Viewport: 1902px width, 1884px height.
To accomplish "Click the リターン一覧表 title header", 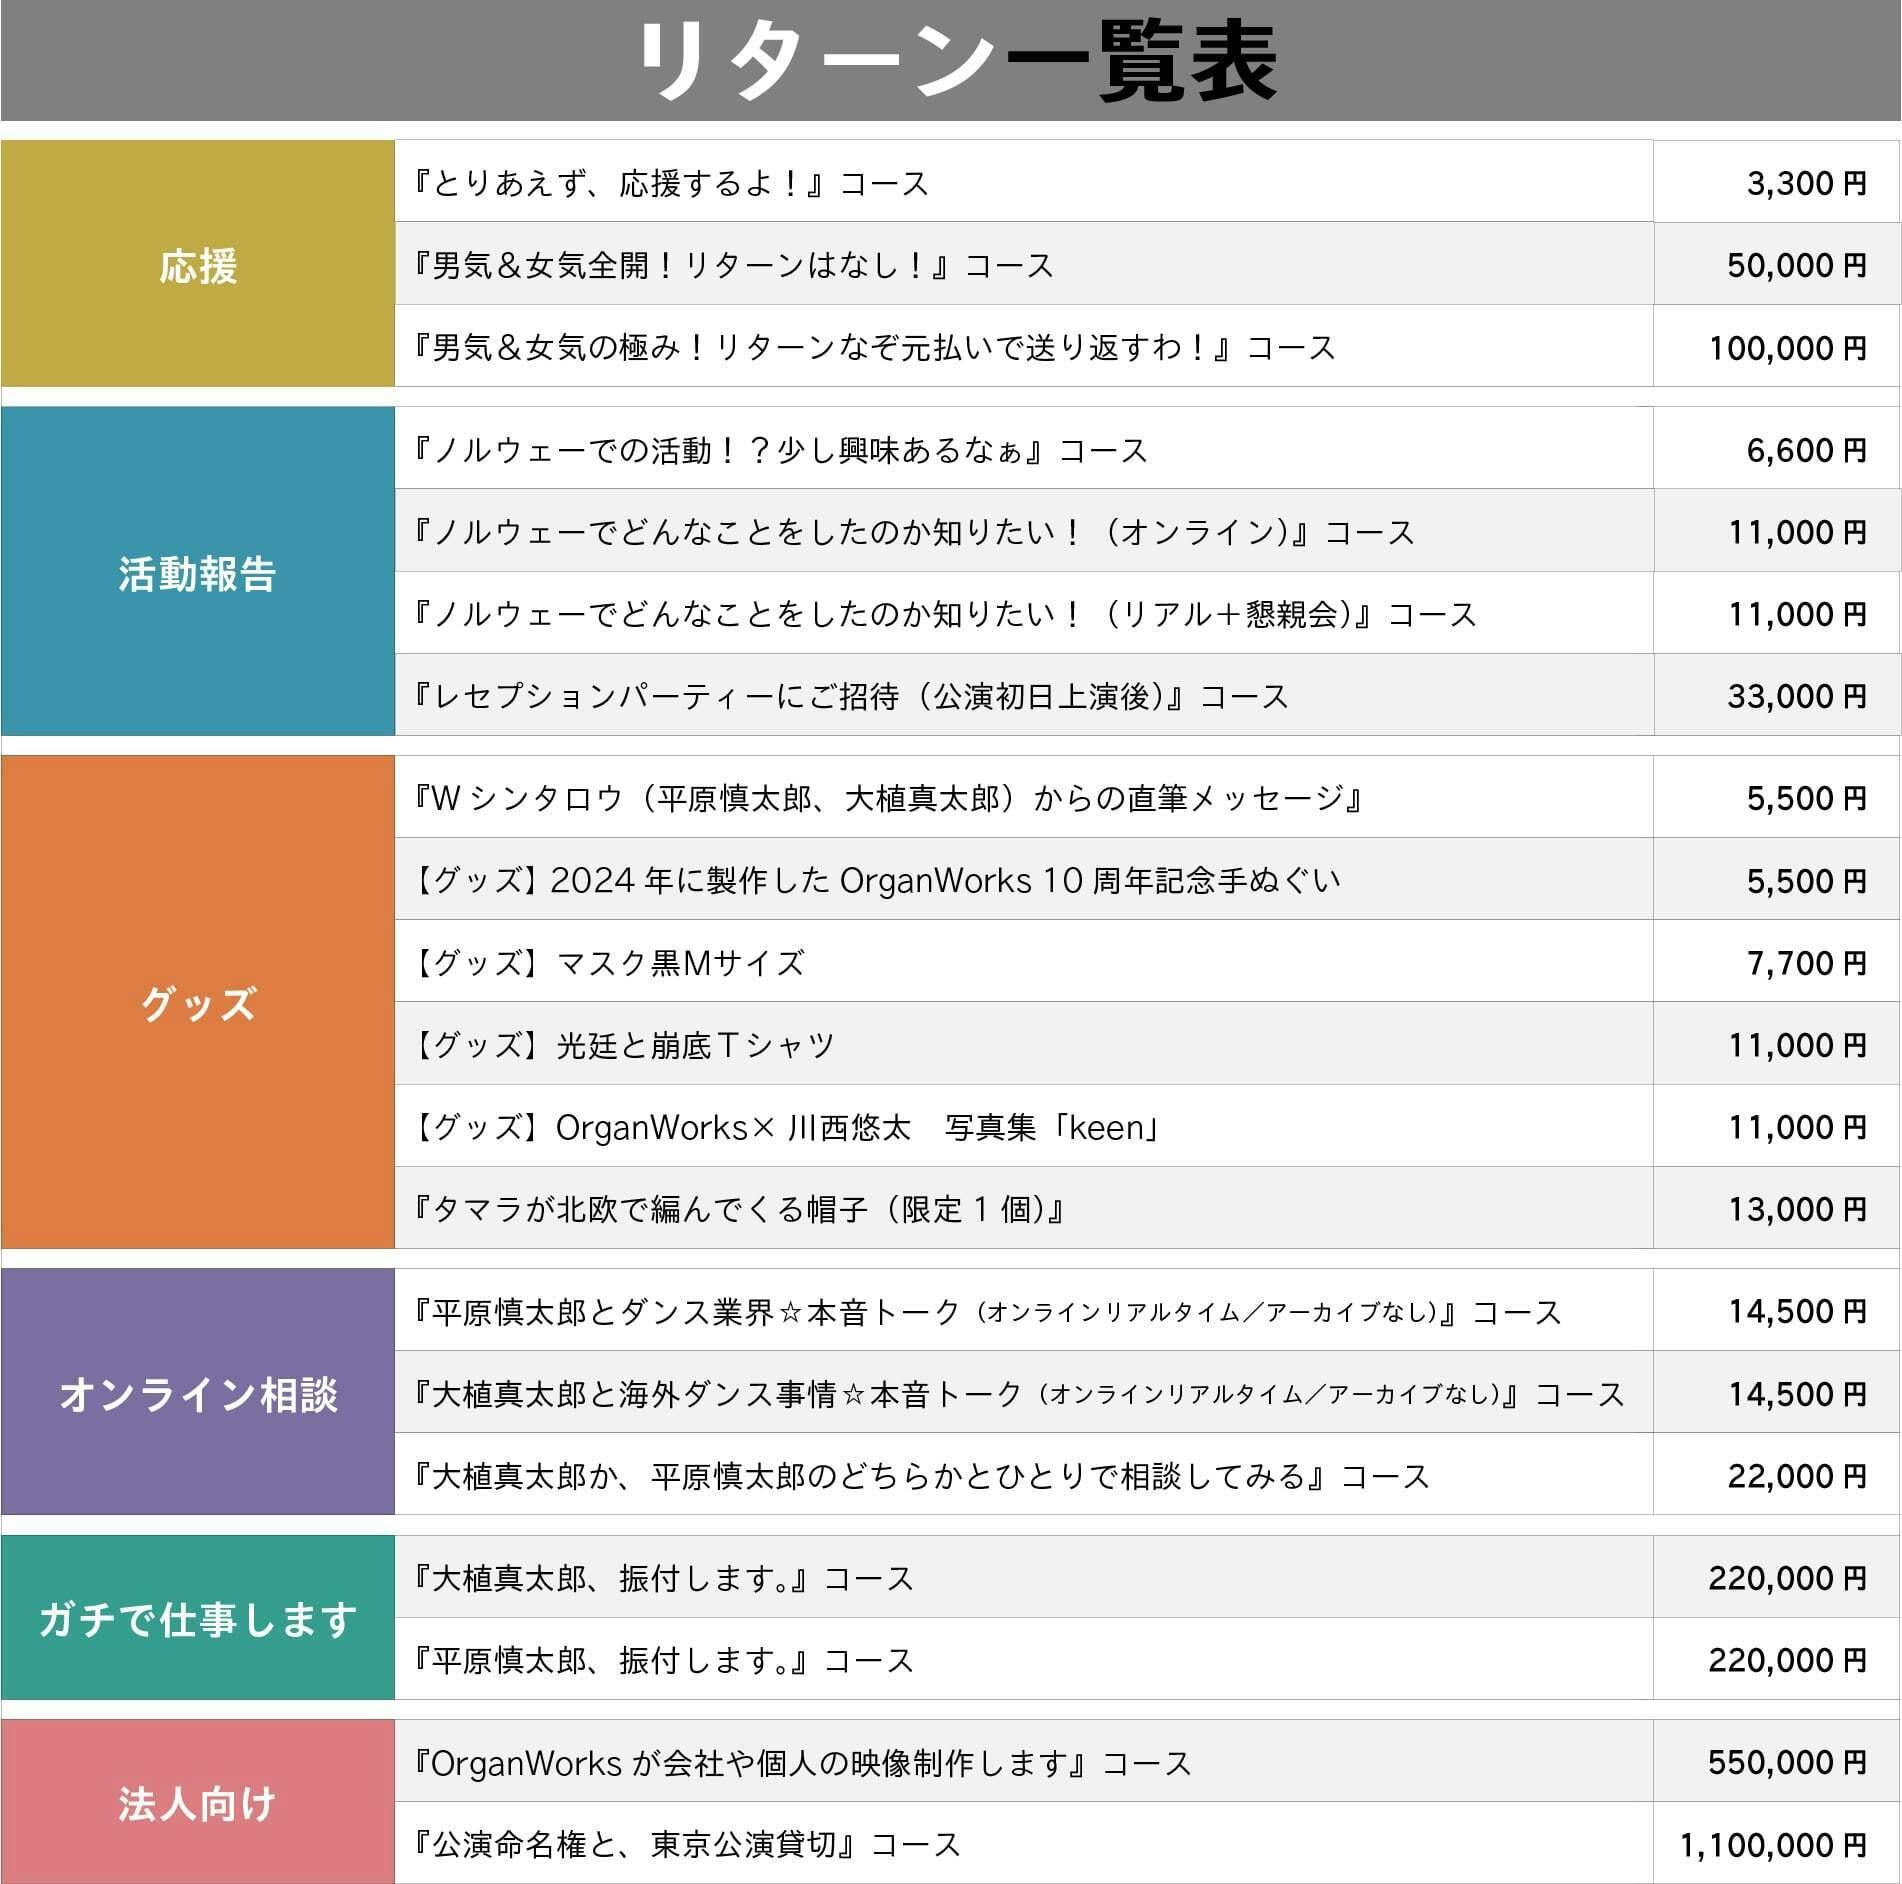I will 951,61.
